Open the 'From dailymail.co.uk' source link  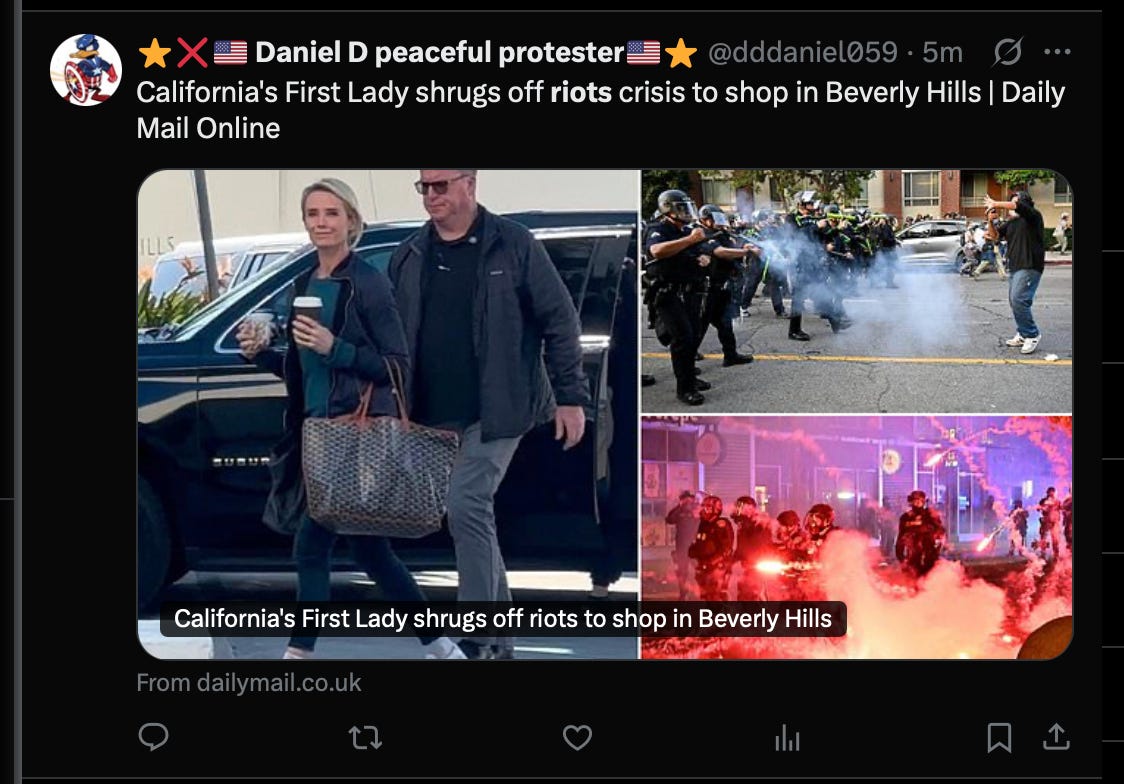[x=249, y=682]
